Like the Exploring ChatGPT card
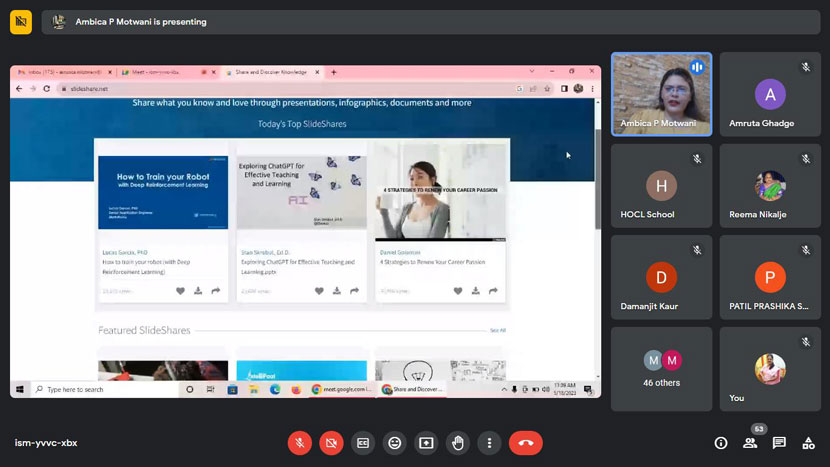830x467 pixels. tap(319, 291)
